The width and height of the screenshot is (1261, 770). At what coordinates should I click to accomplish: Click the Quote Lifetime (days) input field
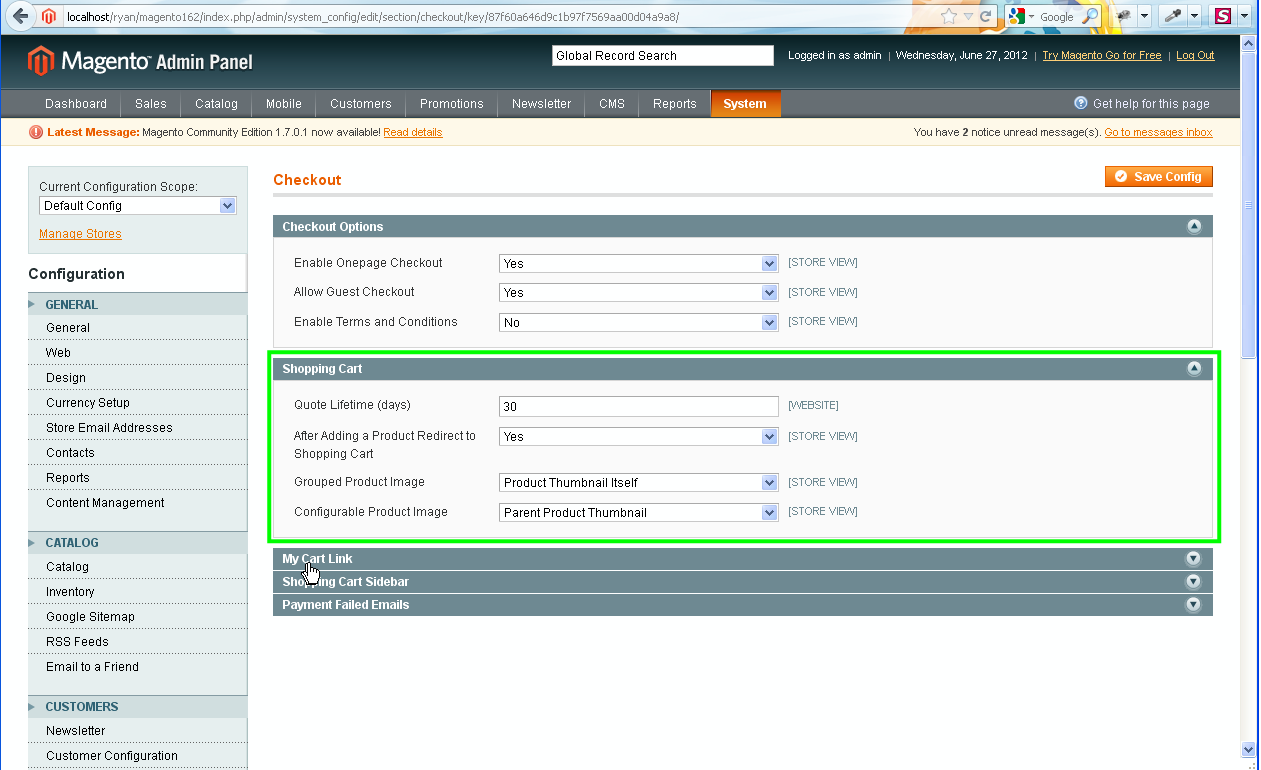[638, 407]
